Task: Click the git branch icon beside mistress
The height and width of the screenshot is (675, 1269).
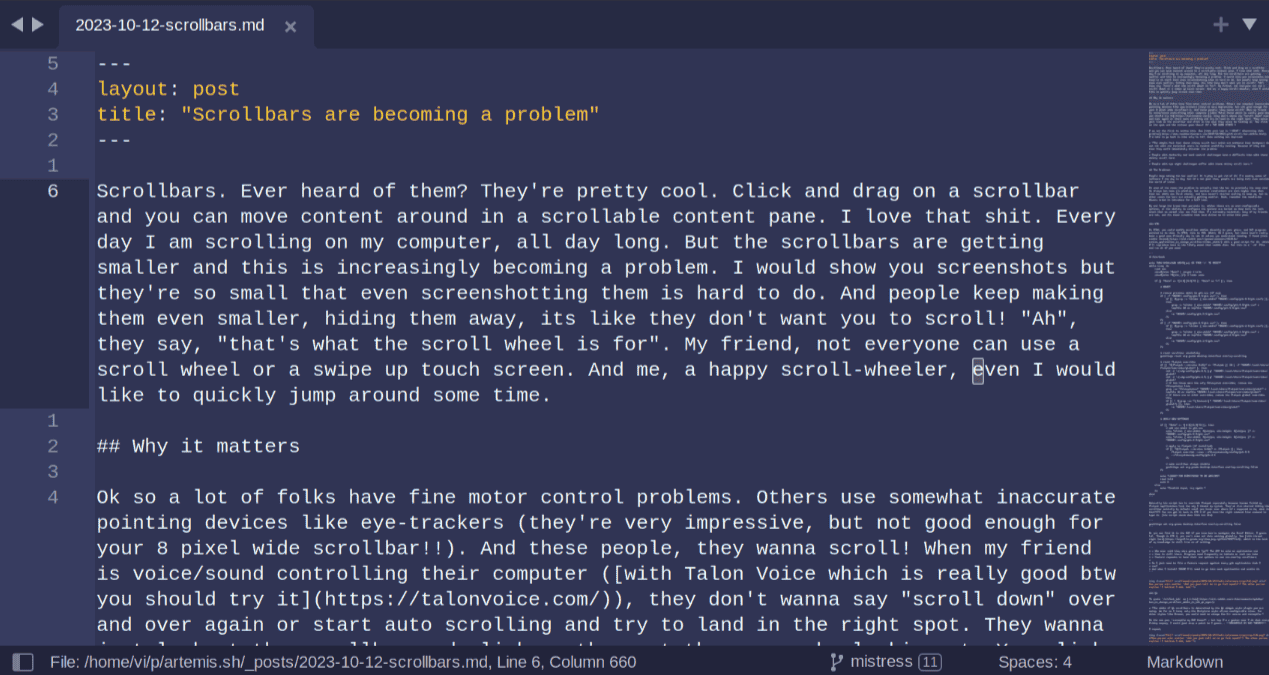Action: click(x=836, y=662)
